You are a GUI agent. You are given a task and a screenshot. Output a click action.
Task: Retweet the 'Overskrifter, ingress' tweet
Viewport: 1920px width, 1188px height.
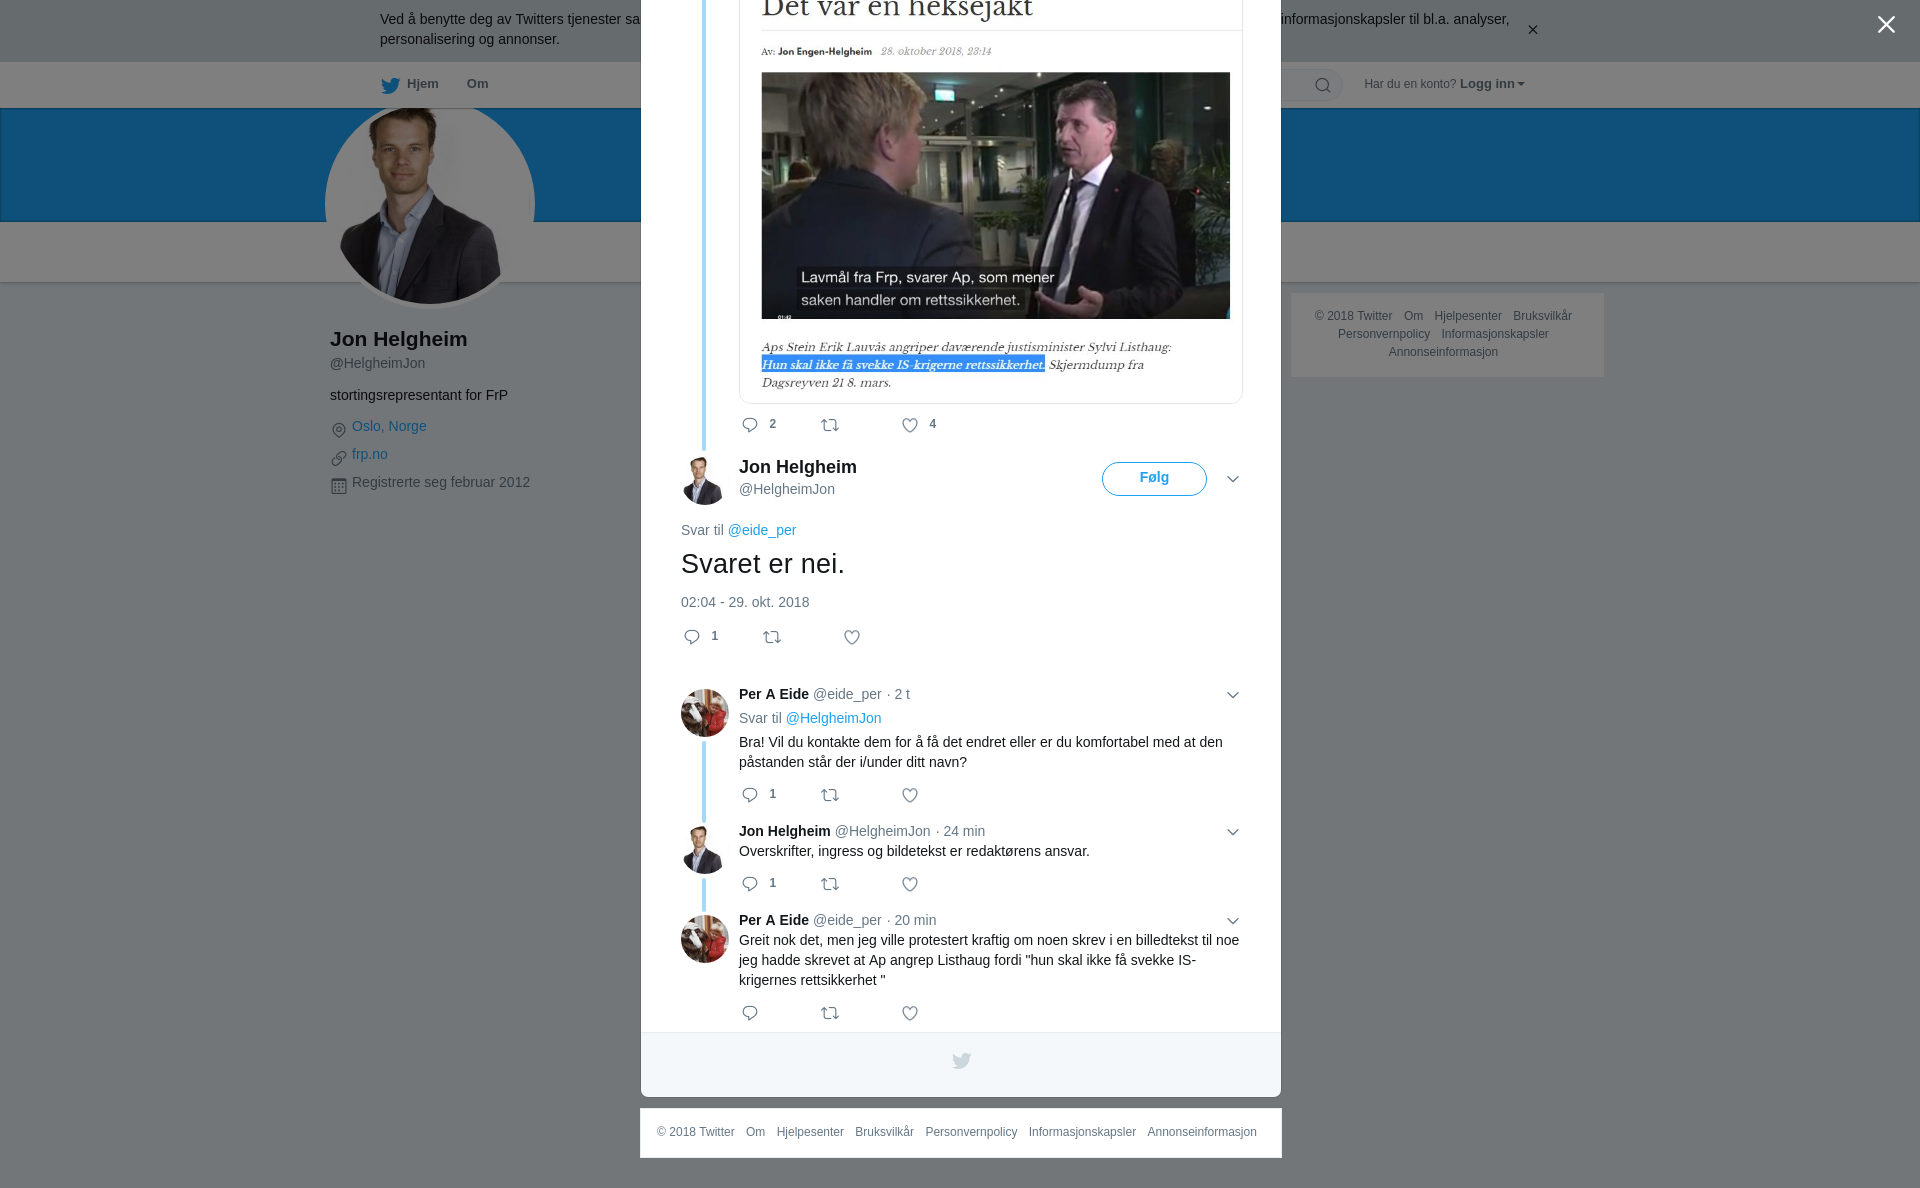tap(830, 885)
